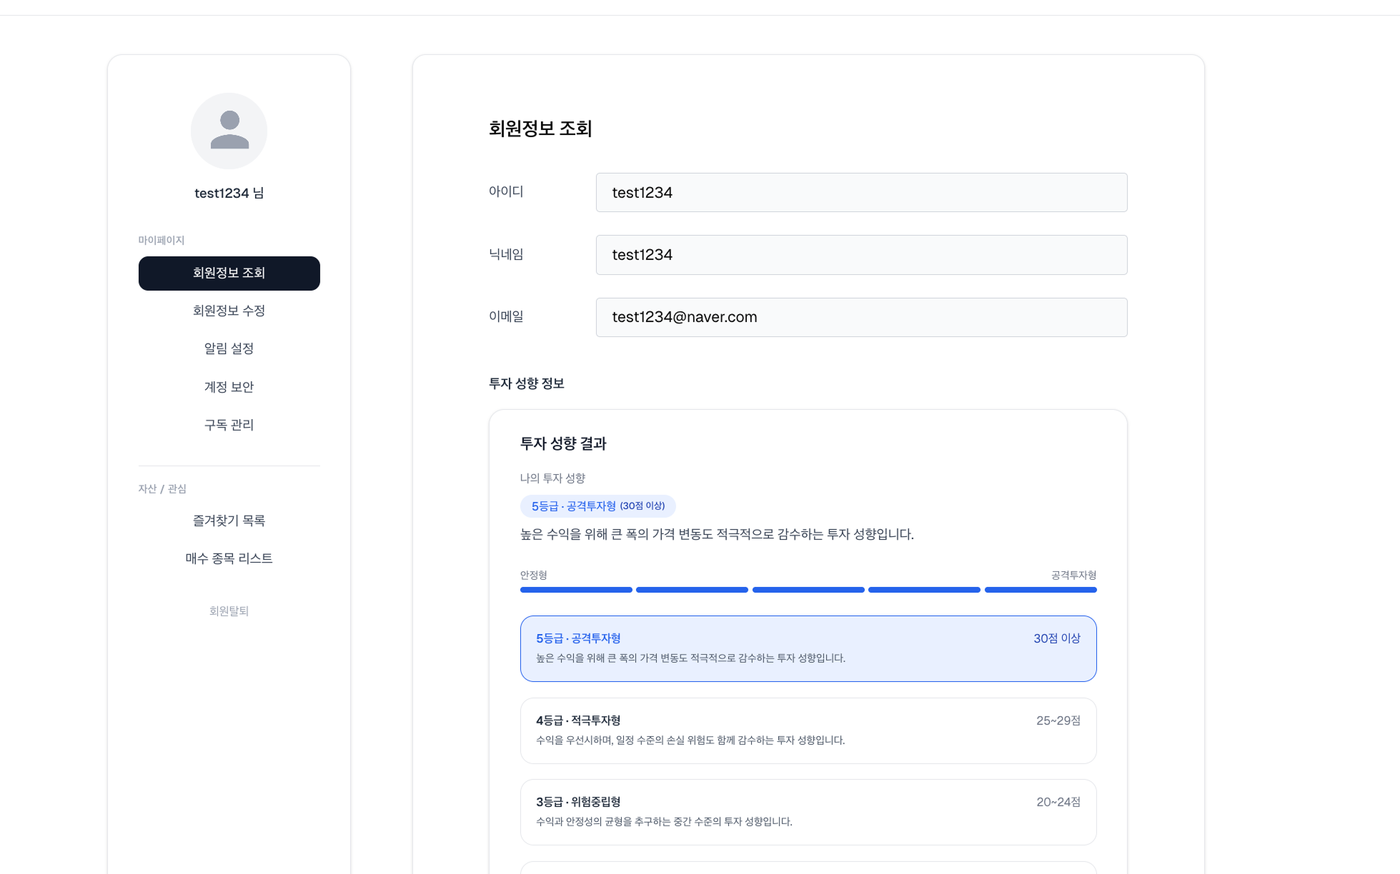Click the 30점 이상 score text
The width and height of the screenshot is (1400, 874).
click(1057, 638)
